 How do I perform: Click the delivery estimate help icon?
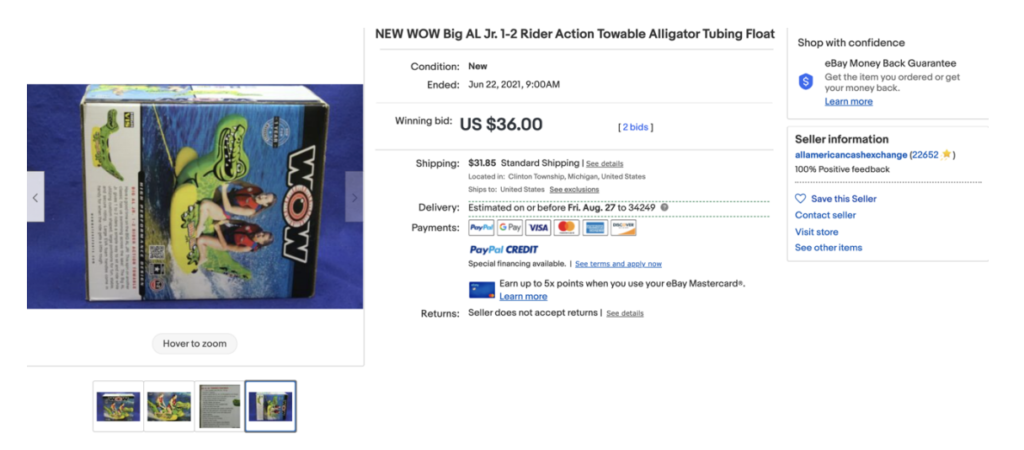[664, 207]
